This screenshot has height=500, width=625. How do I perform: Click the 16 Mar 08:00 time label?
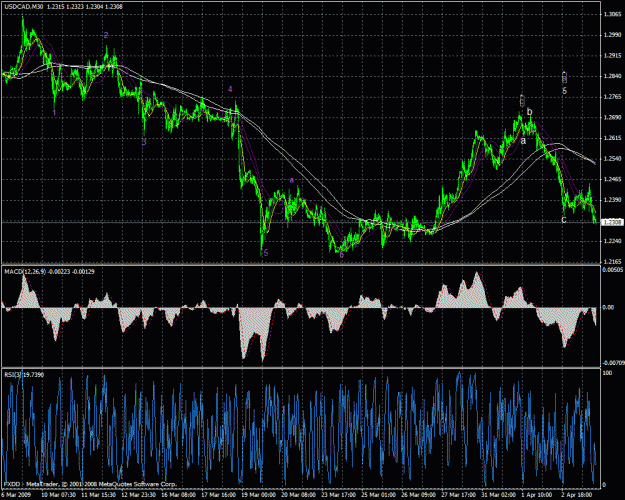click(x=177, y=494)
